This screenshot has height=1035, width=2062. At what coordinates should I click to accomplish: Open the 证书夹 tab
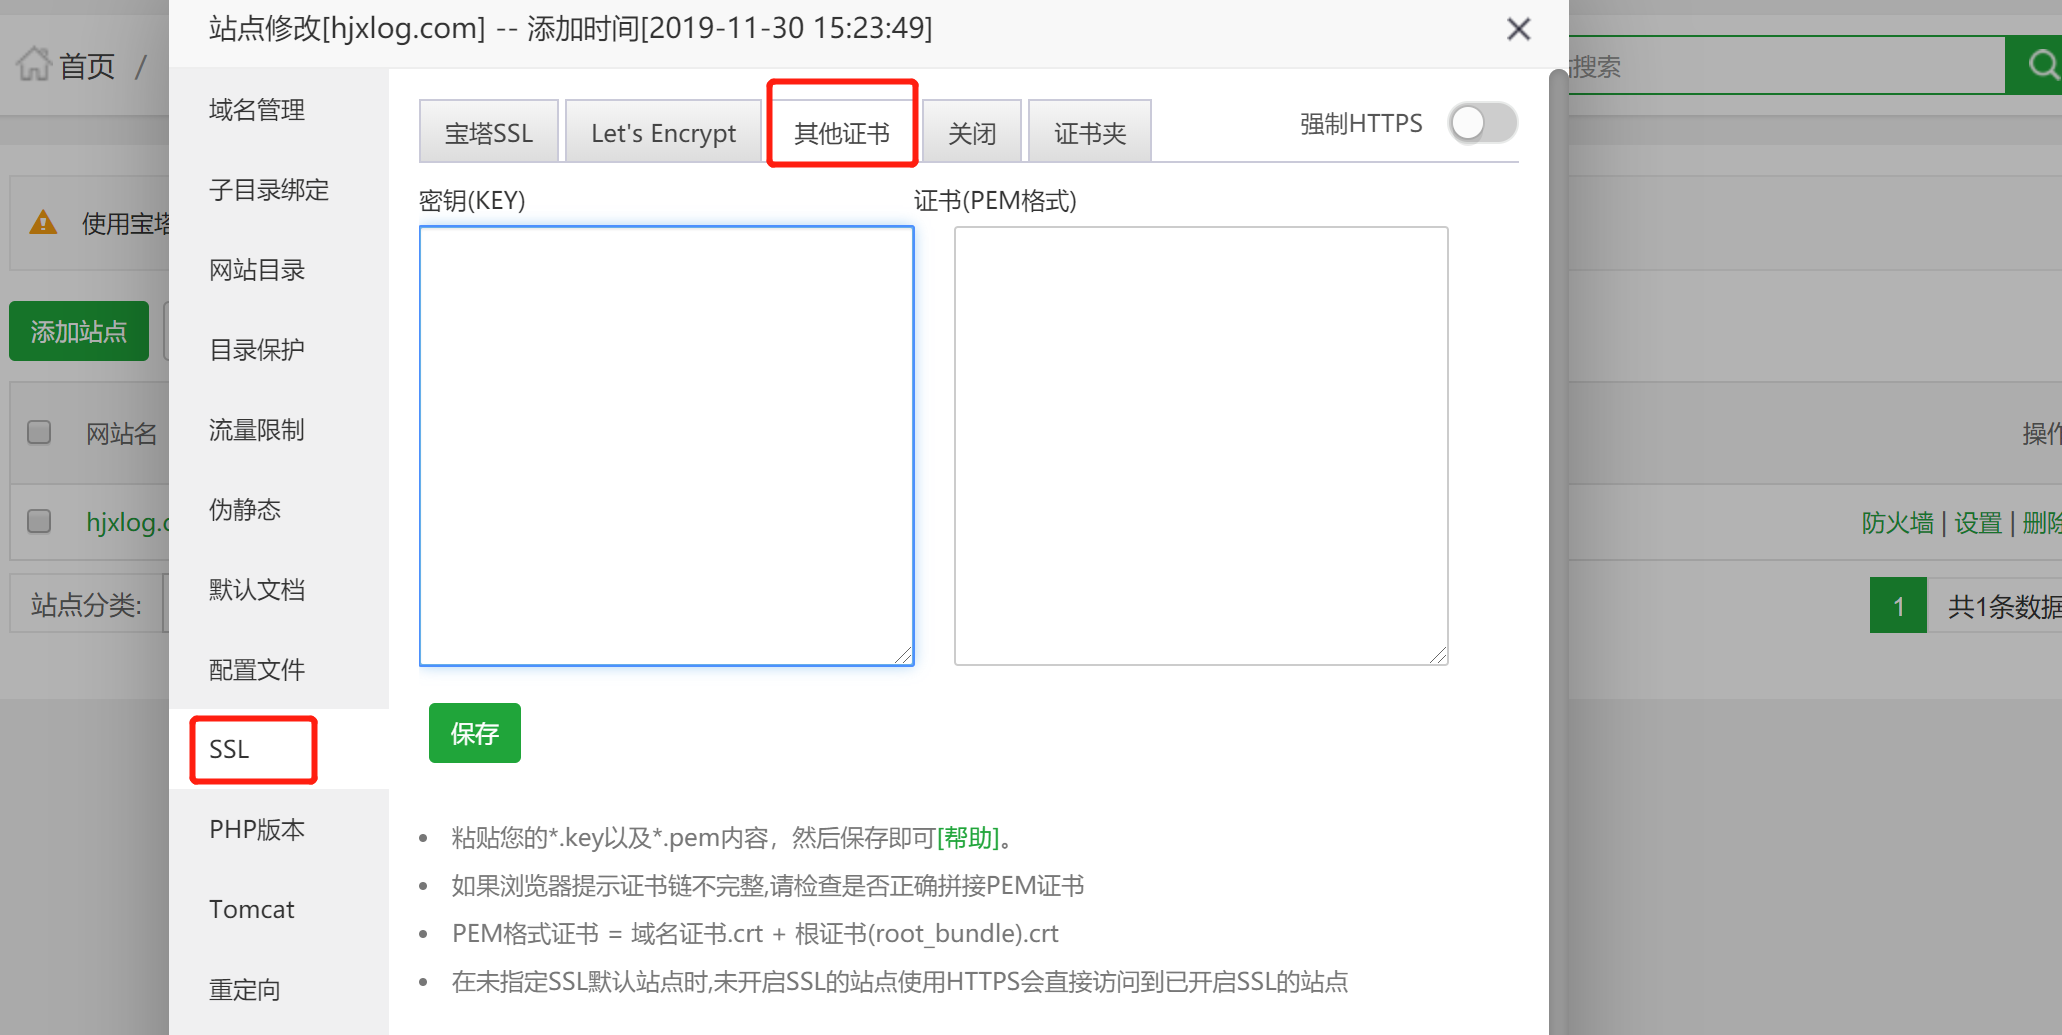tap(1089, 132)
